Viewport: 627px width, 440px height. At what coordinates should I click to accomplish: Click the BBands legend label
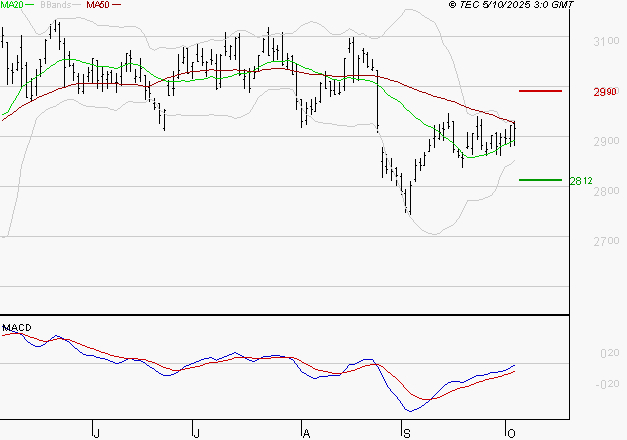click(x=56, y=5)
